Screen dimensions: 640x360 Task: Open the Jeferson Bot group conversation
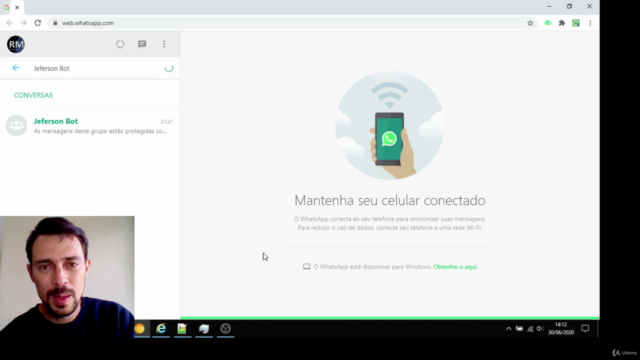tap(90, 125)
